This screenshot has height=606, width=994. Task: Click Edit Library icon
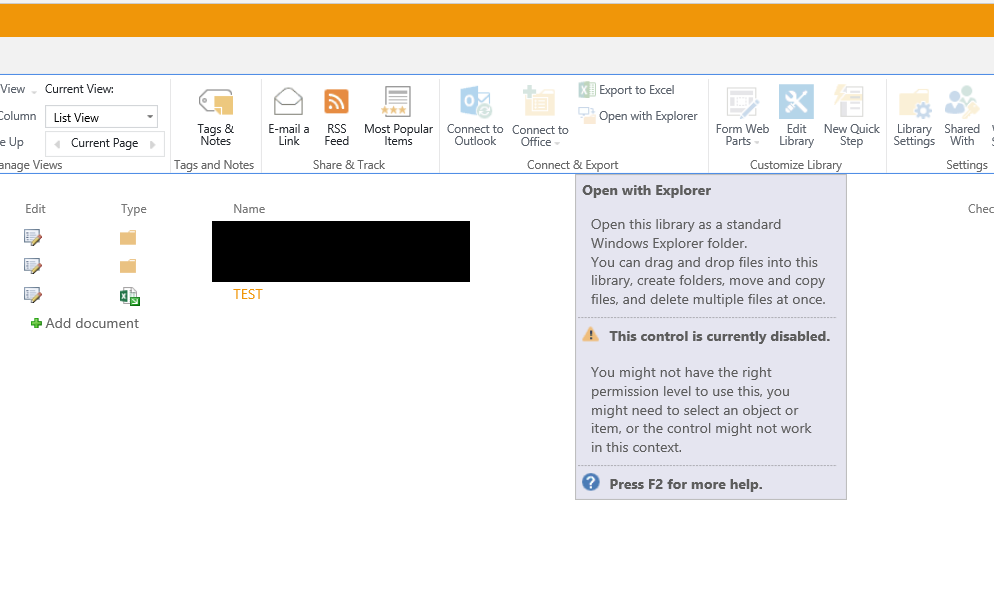click(x=796, y=102)
